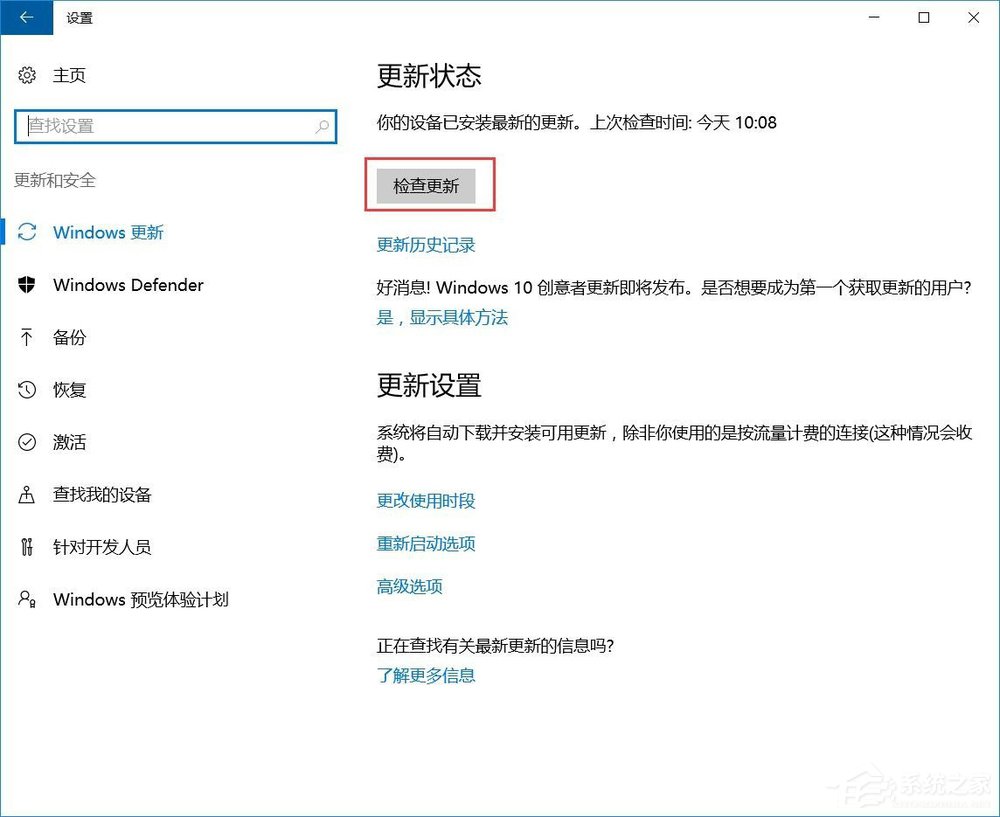
Task: Select the 更新和安全 heading
Action: (53, 180)
